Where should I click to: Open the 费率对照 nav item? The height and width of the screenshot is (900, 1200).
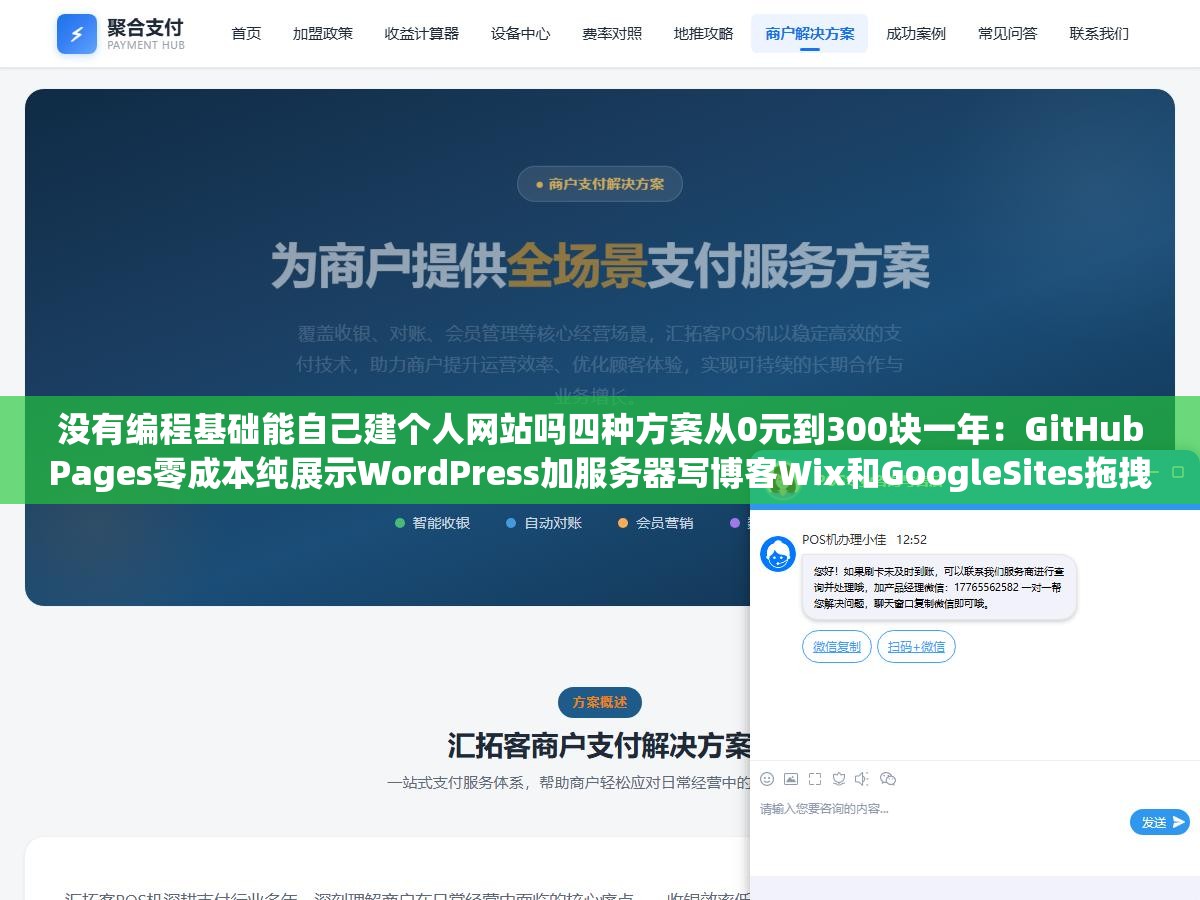coord(612,34)
